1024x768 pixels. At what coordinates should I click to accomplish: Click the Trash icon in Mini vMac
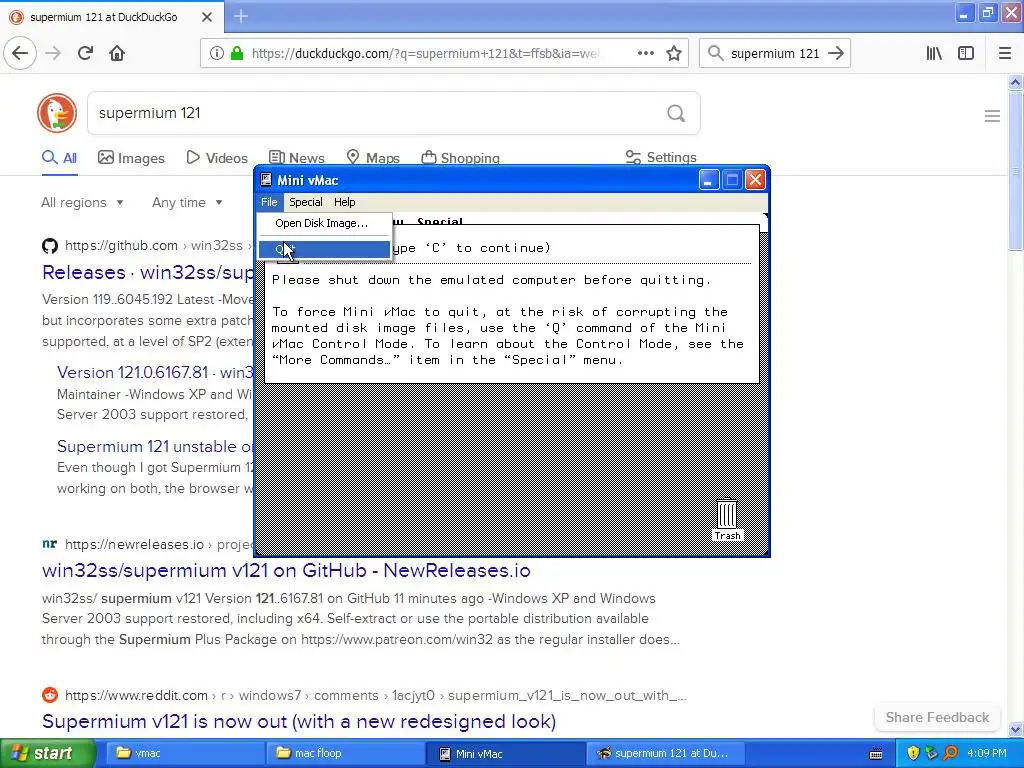pos(727,519)
